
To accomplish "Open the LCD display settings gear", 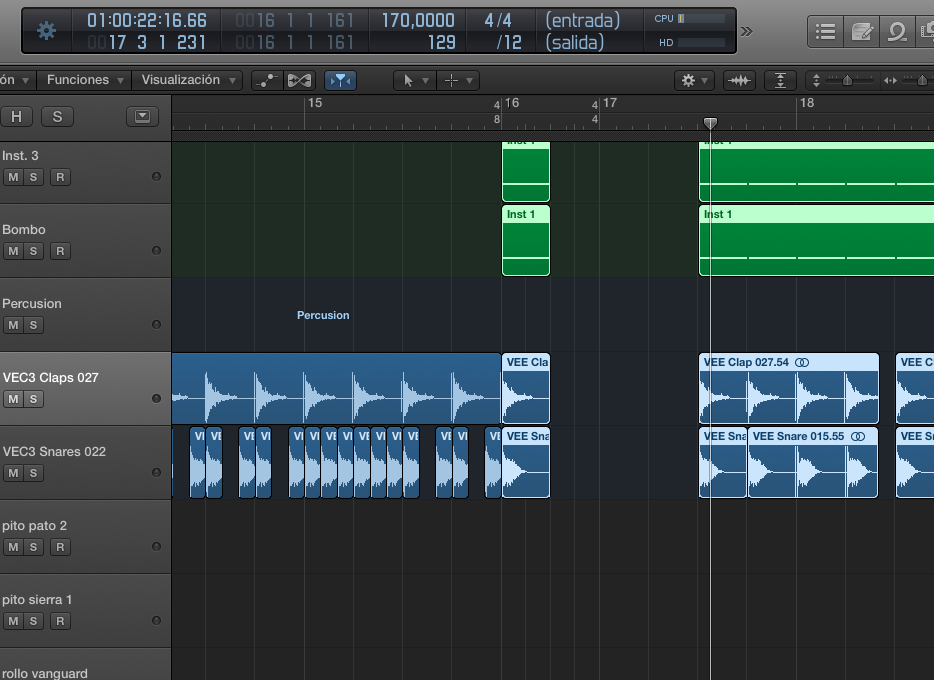I will (x=46, y=31).
